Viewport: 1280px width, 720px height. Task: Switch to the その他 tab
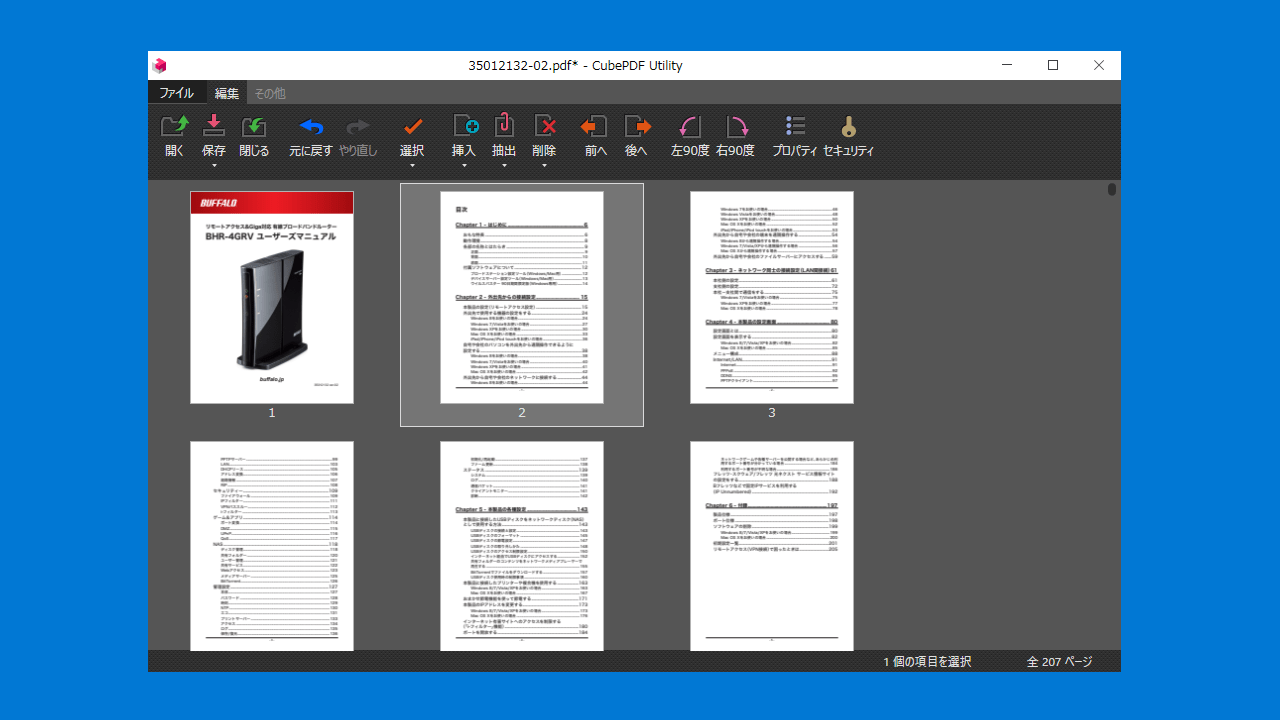pos(269,93)
